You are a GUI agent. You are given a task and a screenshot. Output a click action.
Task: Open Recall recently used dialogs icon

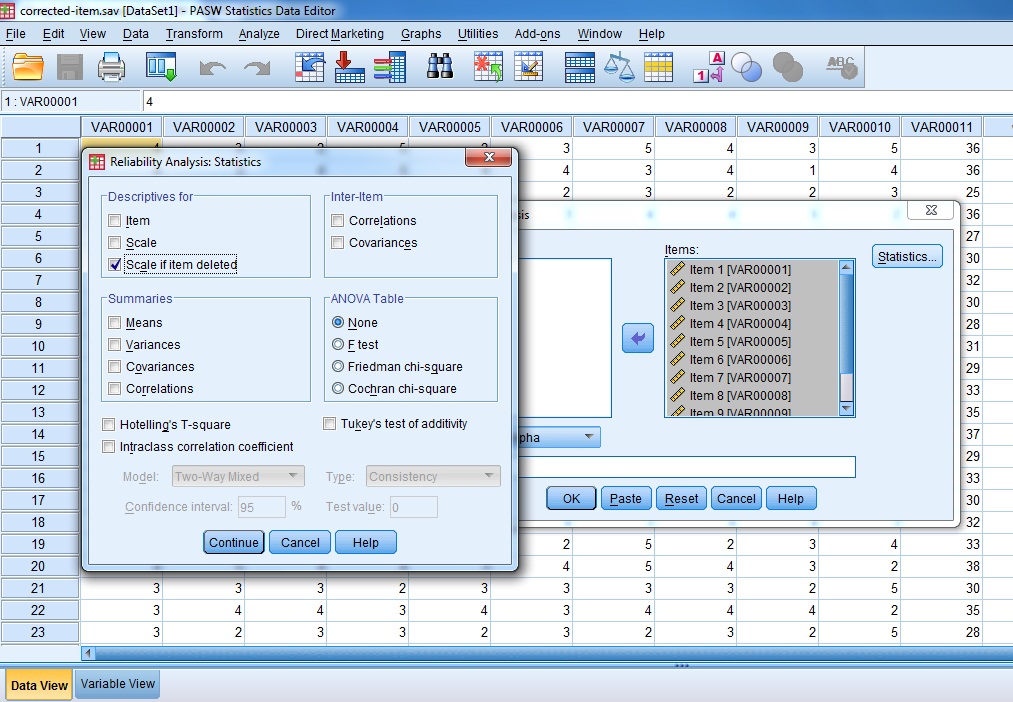tap(161, 67)
